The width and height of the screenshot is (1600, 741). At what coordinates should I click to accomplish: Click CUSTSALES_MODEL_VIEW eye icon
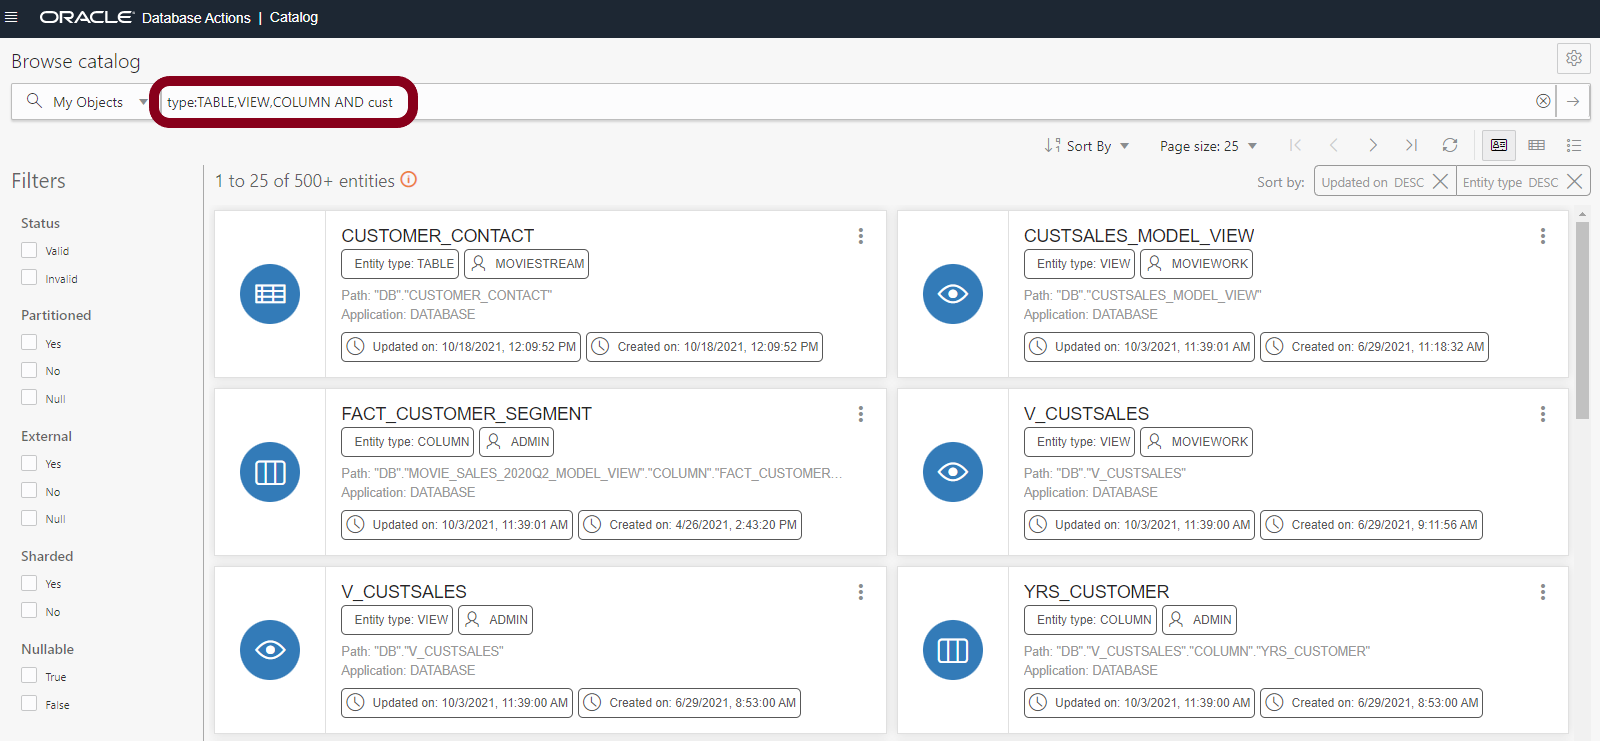(x=953, y=294)
